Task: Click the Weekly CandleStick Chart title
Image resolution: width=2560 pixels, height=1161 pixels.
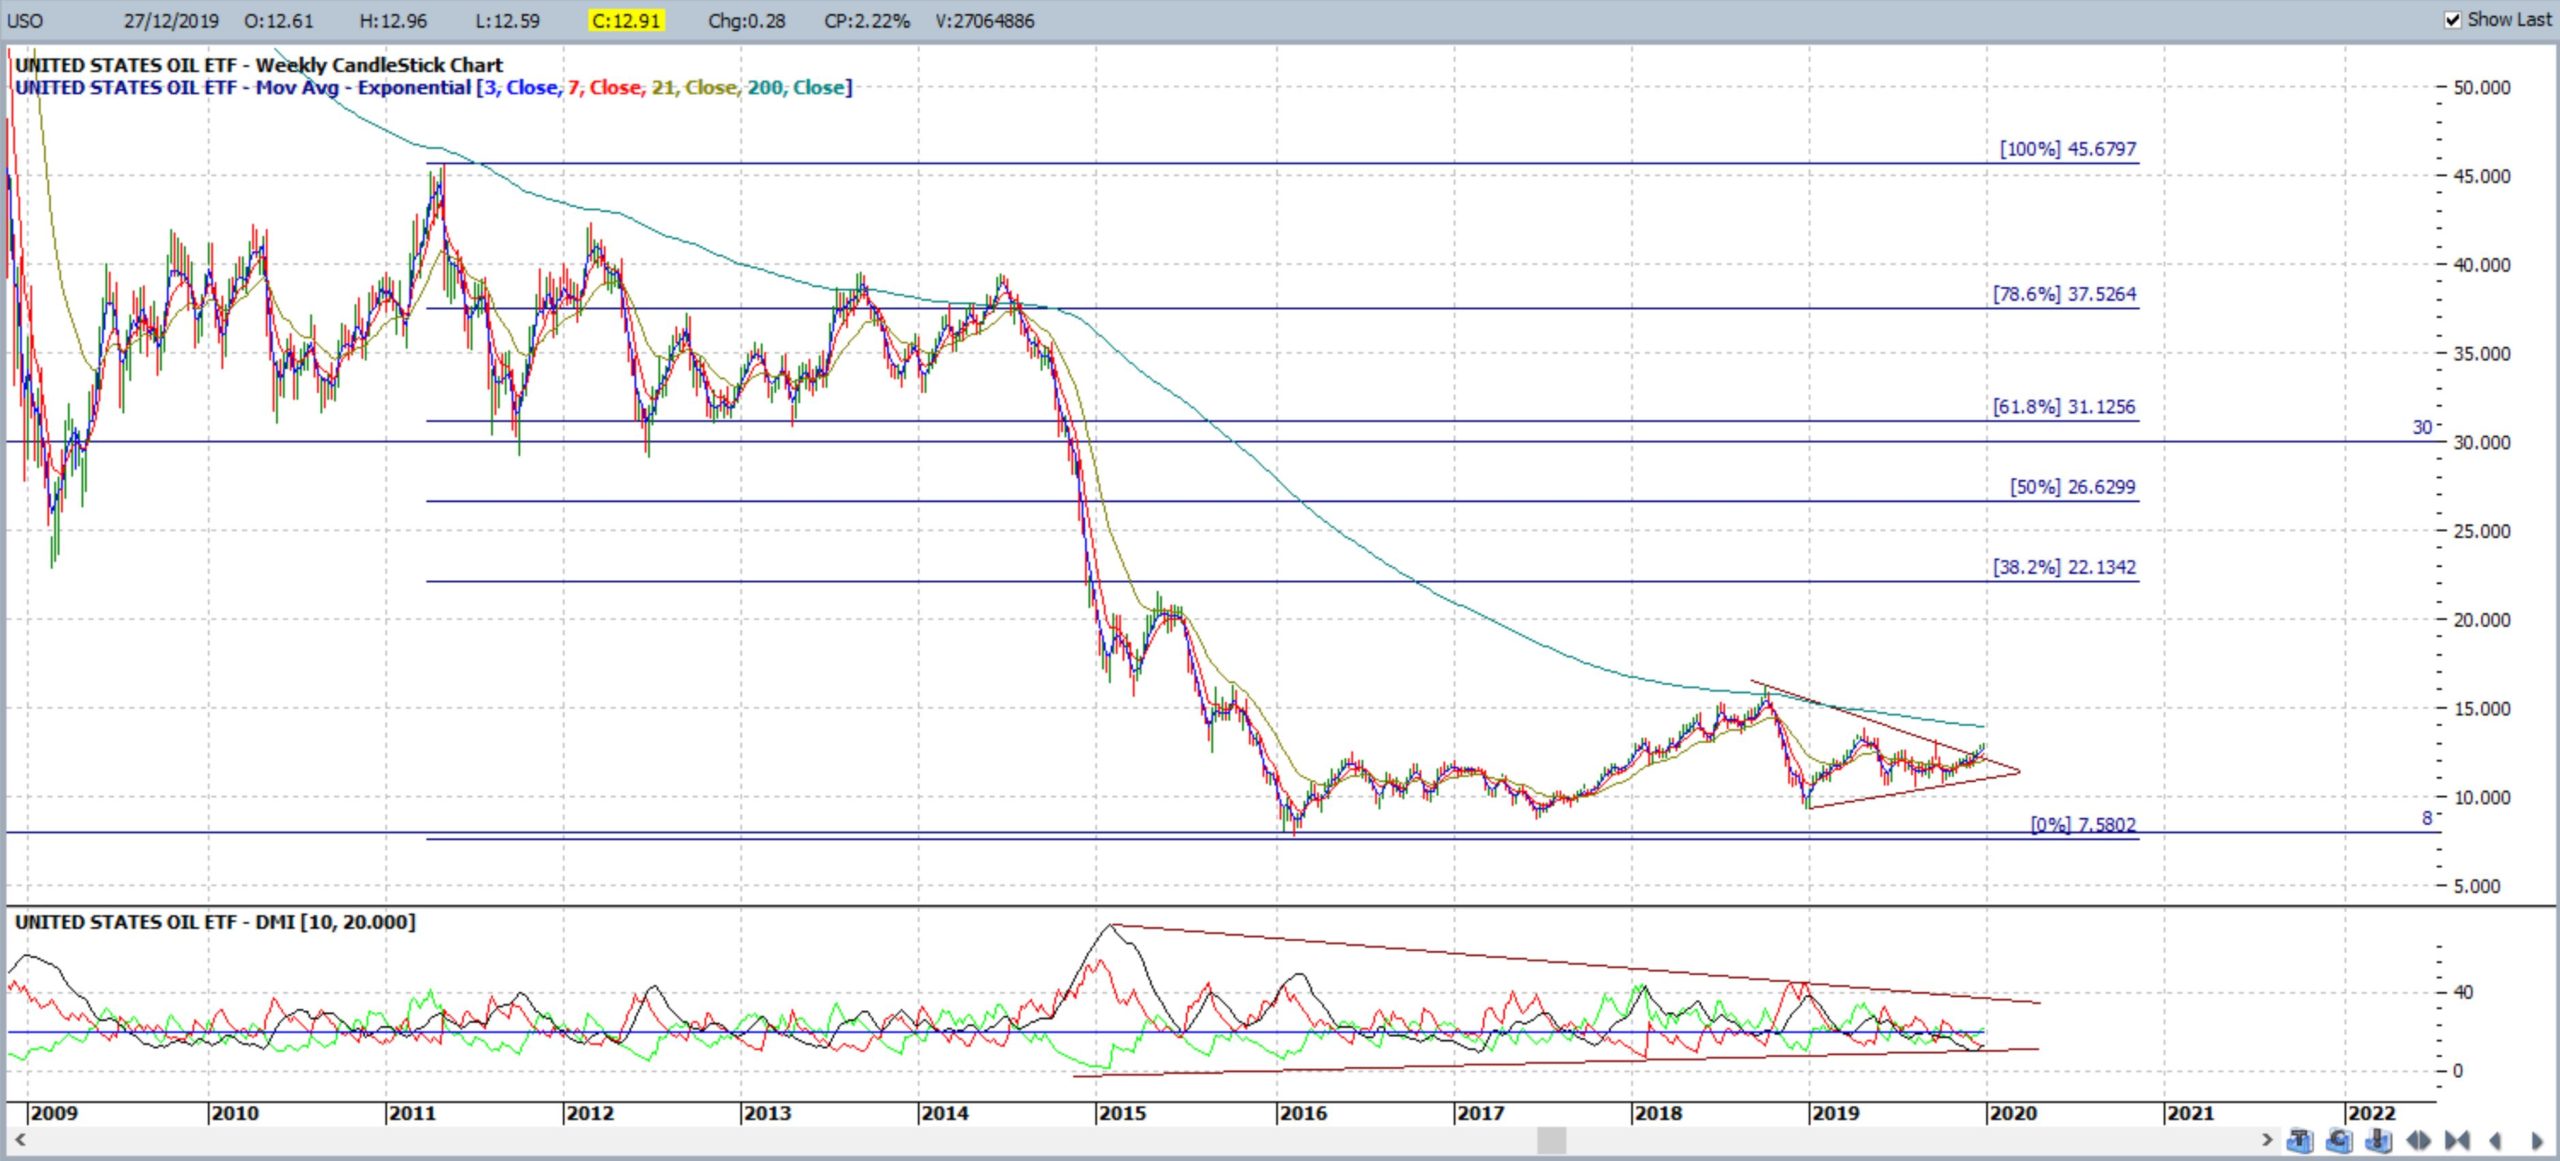Action: tap(259, 65)
